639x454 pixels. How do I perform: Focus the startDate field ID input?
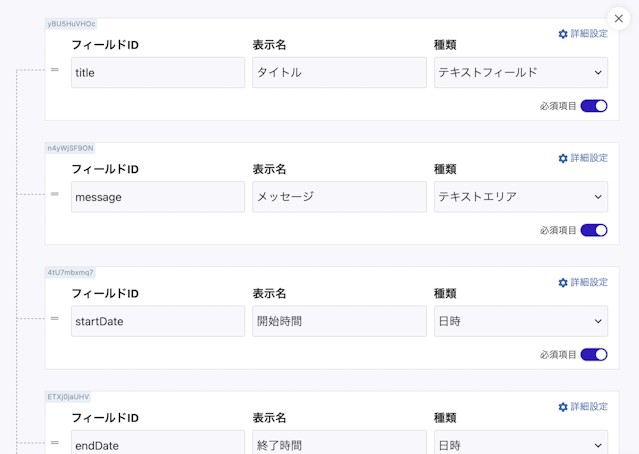pyautogui.click(x=158, y=321)
